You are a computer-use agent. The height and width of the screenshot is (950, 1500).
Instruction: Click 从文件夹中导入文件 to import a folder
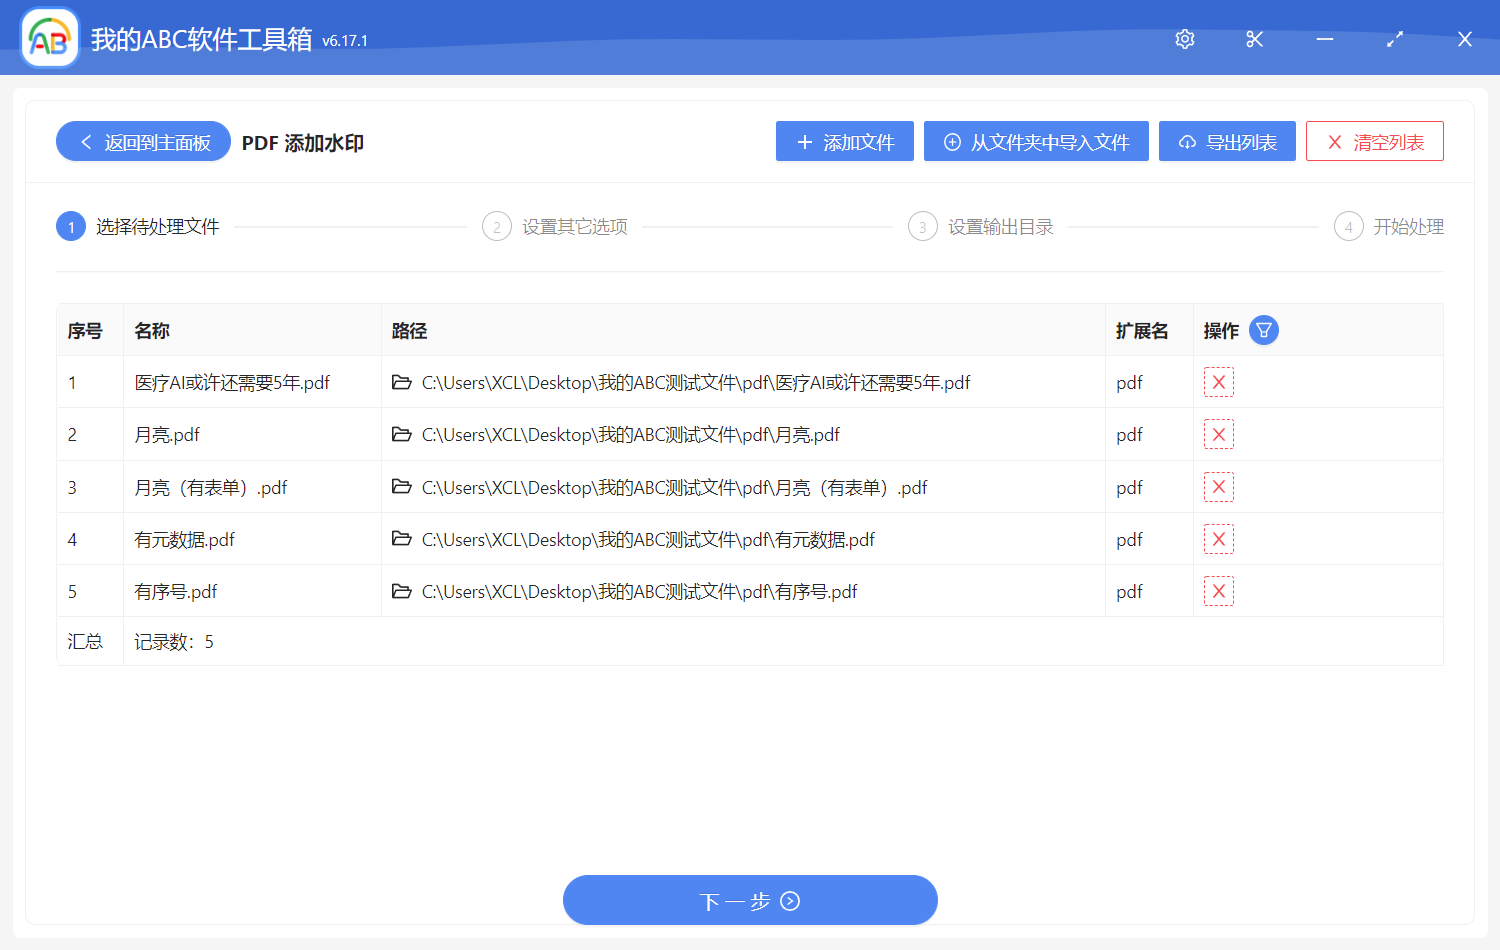(1036, 141)
